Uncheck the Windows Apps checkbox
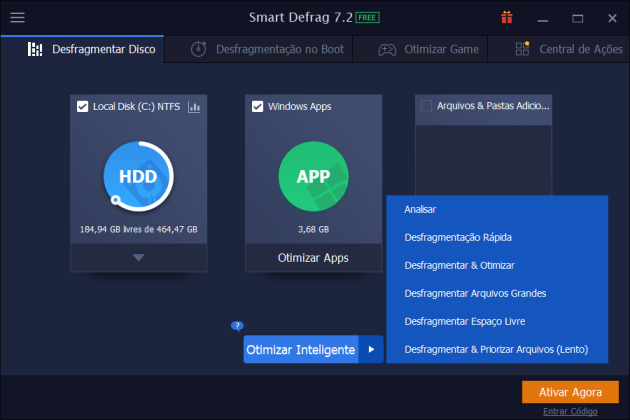 click(257, 107)
